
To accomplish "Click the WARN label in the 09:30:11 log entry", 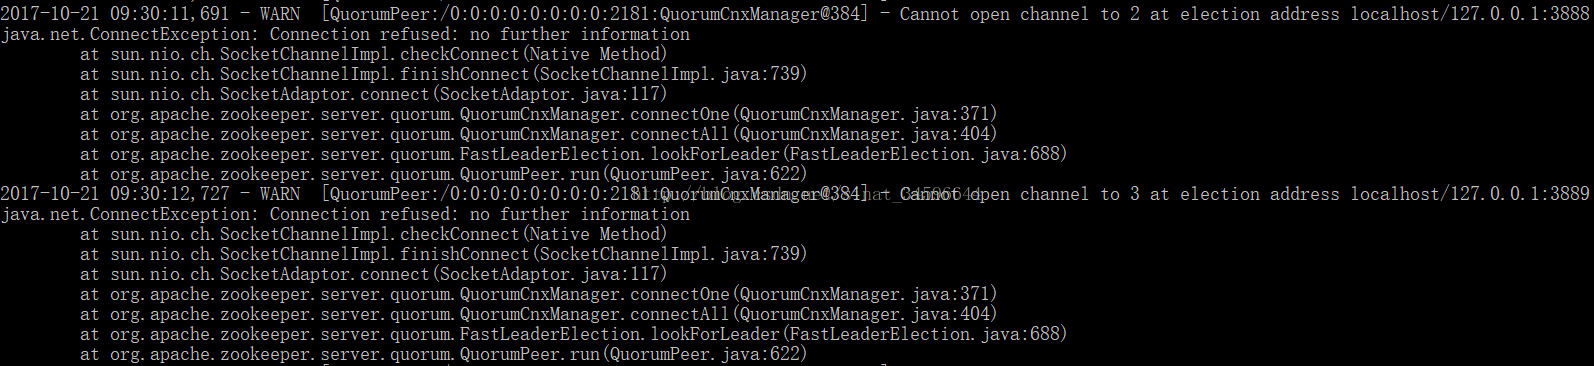I will point(280,14).
